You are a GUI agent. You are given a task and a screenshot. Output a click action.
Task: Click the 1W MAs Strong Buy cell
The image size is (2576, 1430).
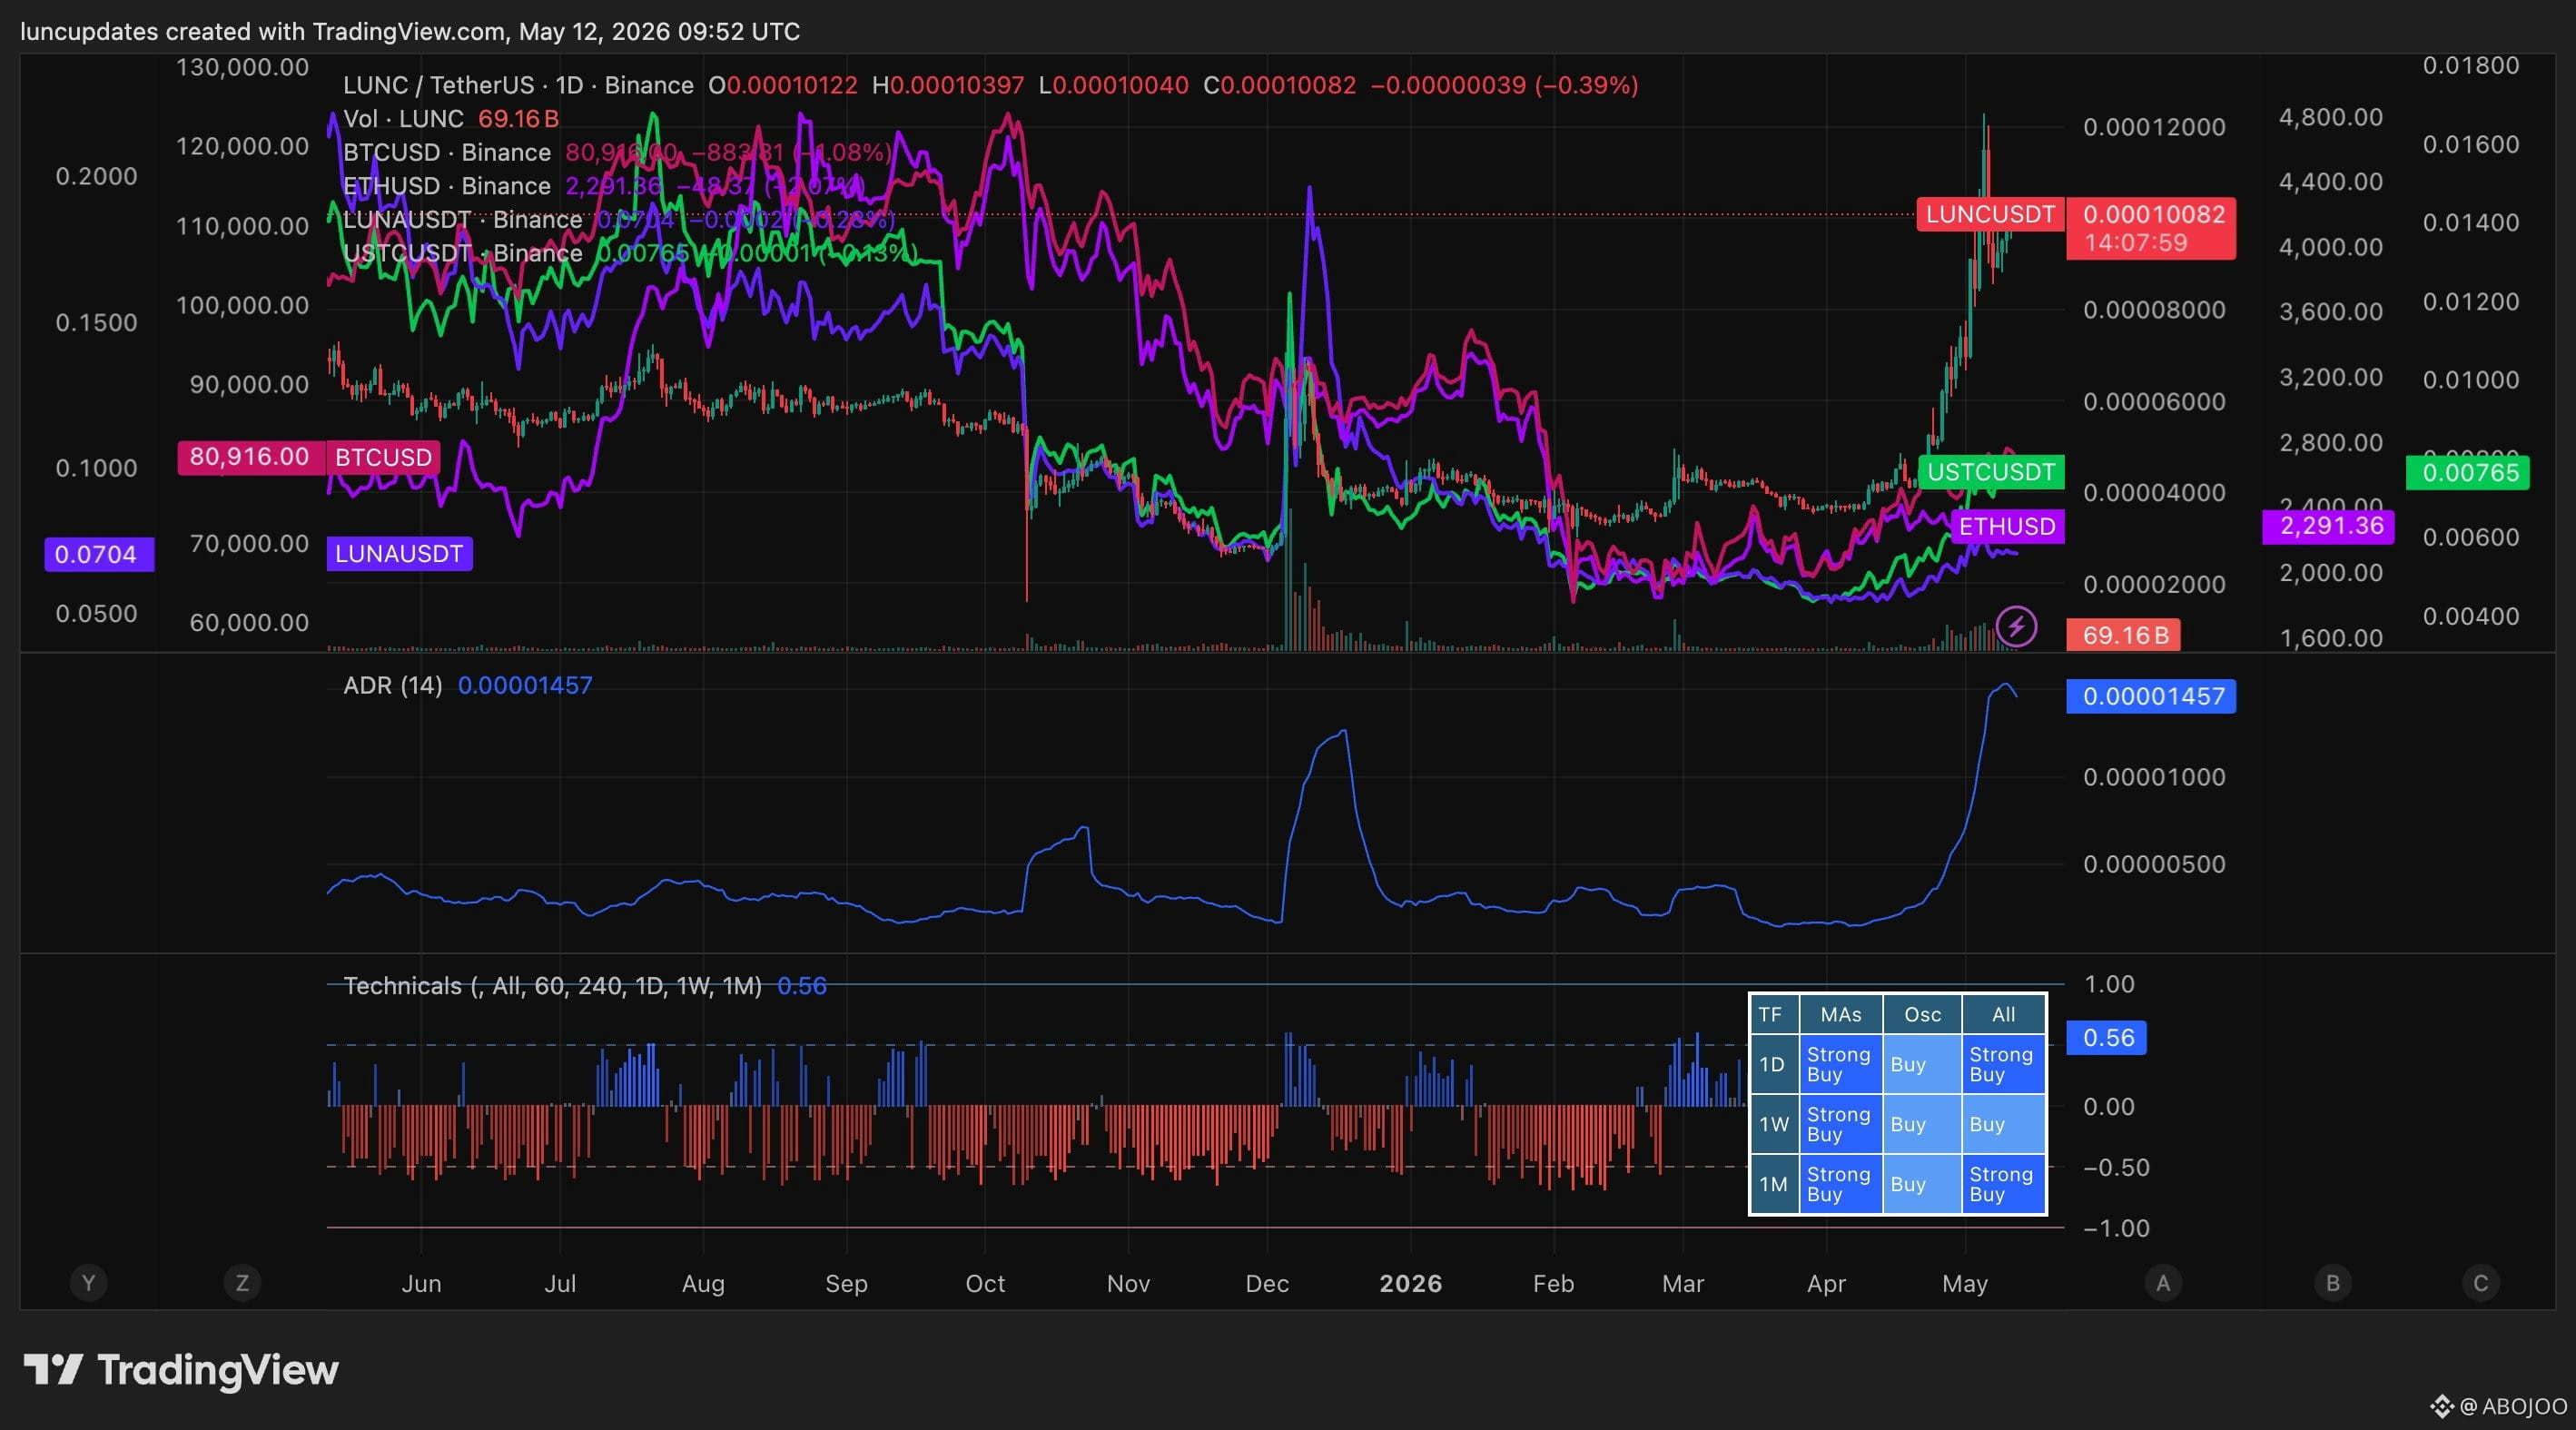coord(1841,1124)
